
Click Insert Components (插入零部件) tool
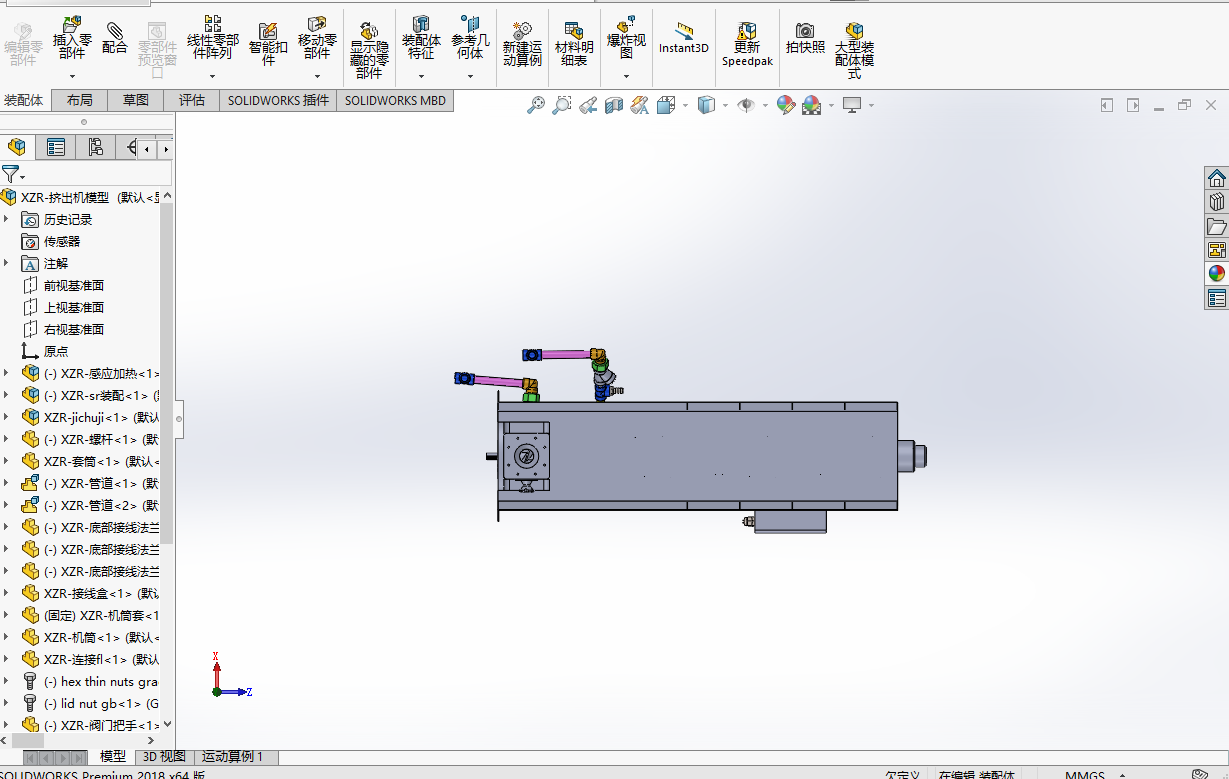tap(72, 37)
